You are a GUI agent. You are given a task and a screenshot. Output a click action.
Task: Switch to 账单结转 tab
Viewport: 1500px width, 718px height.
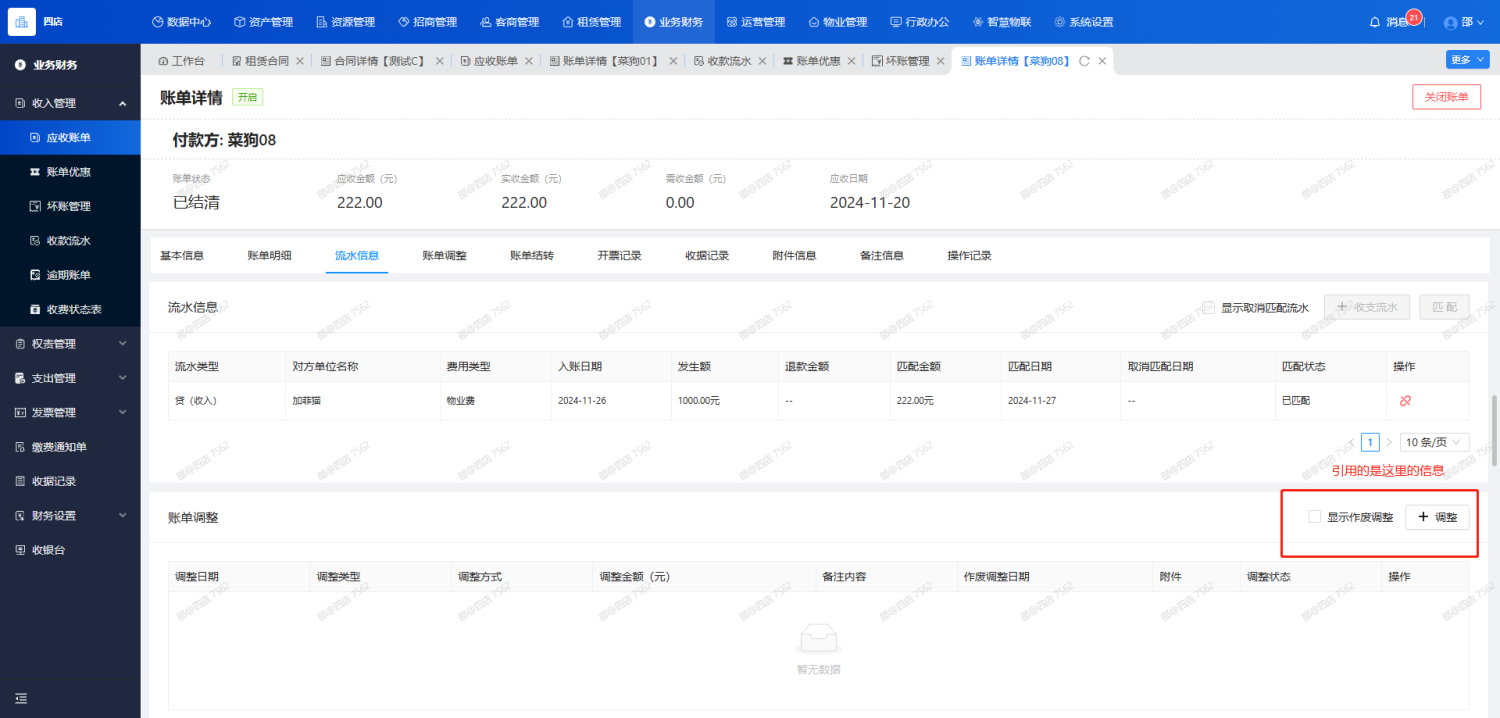532,256
